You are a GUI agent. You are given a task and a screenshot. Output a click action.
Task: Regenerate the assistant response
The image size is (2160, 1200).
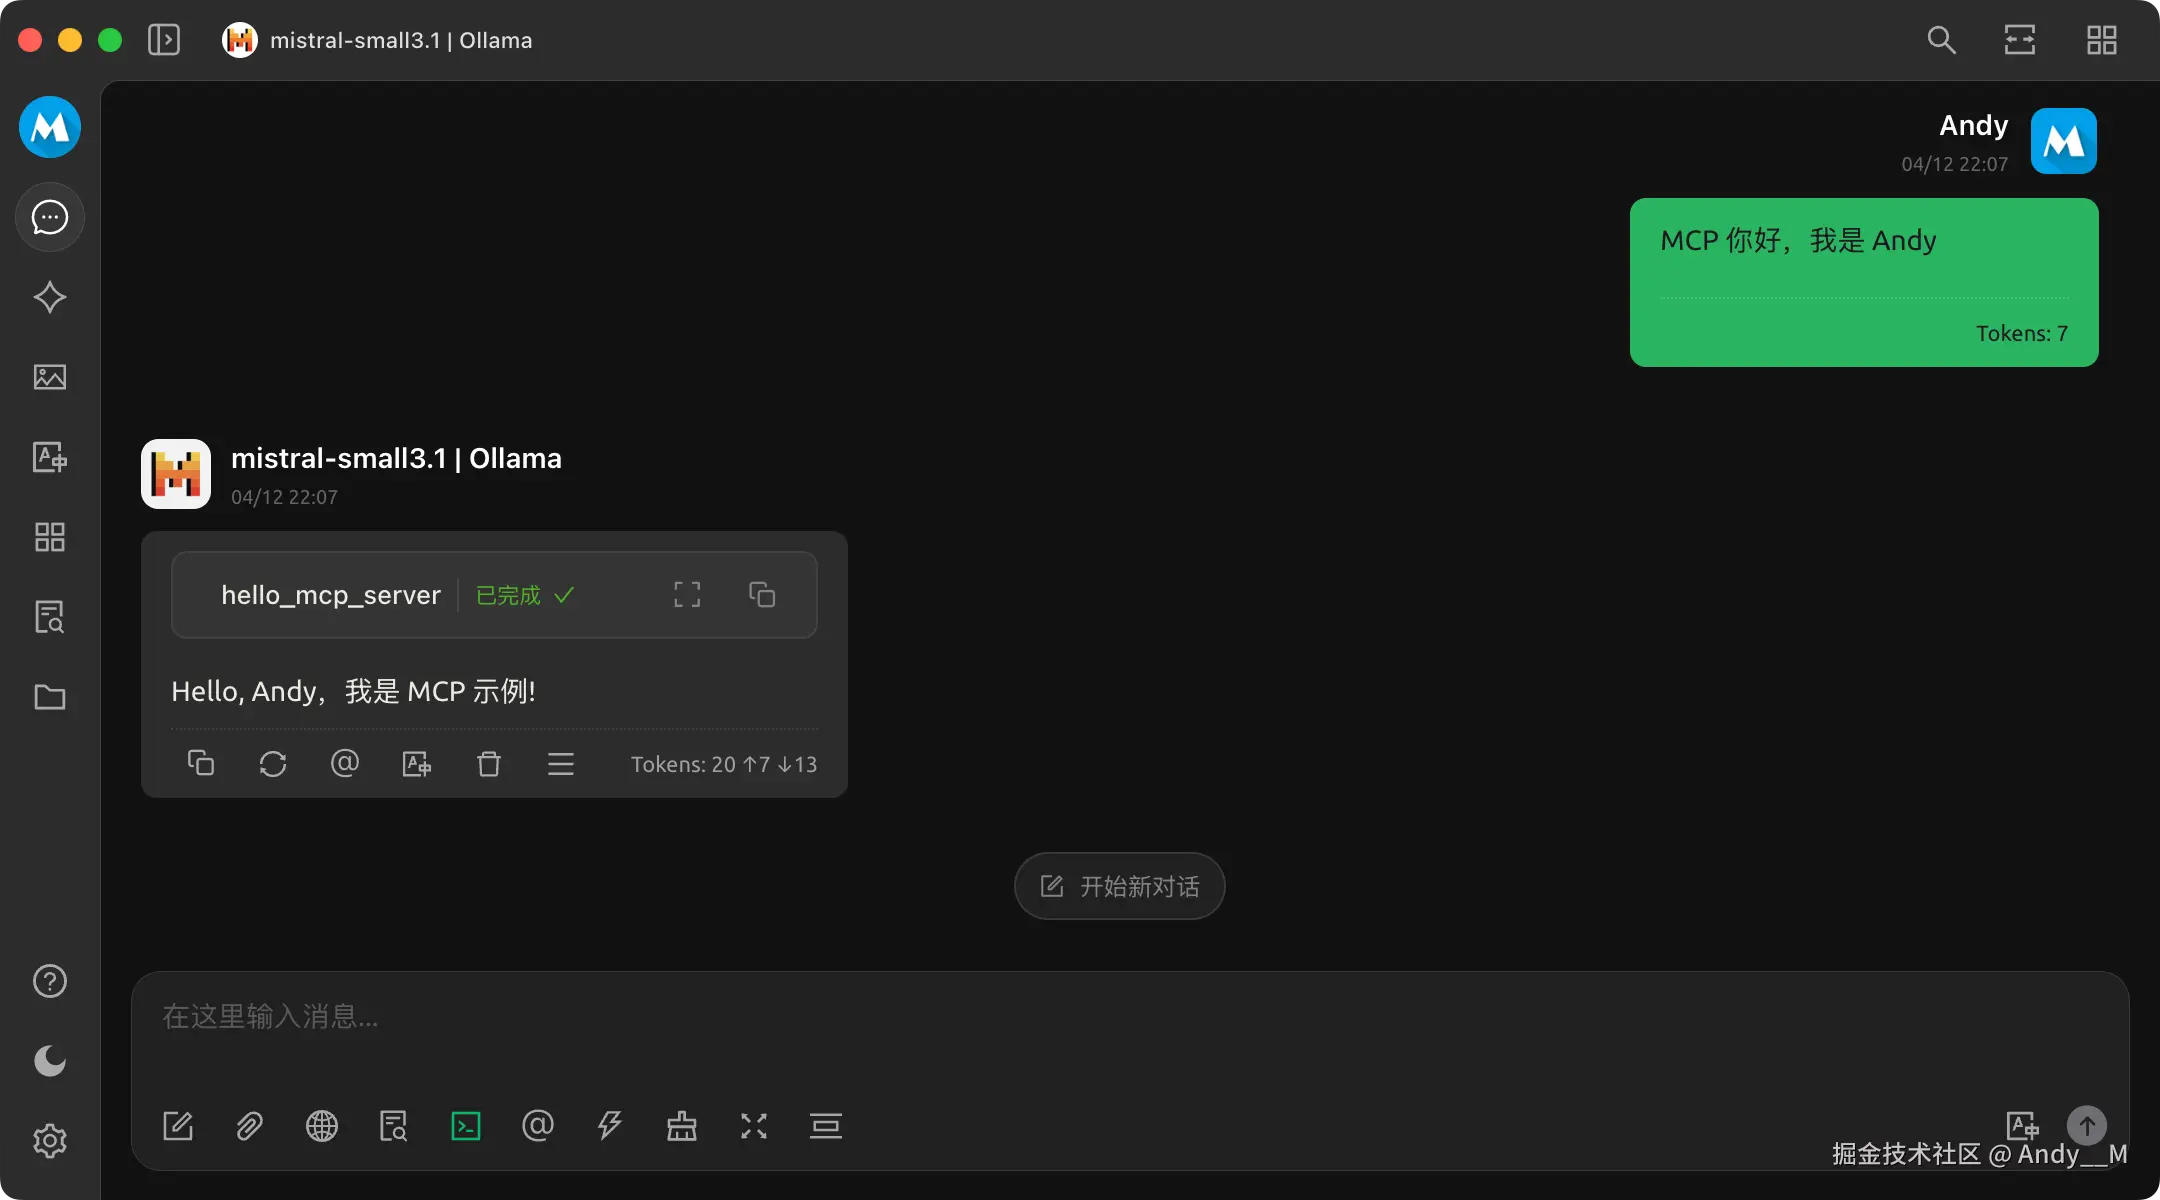(273, 764)
